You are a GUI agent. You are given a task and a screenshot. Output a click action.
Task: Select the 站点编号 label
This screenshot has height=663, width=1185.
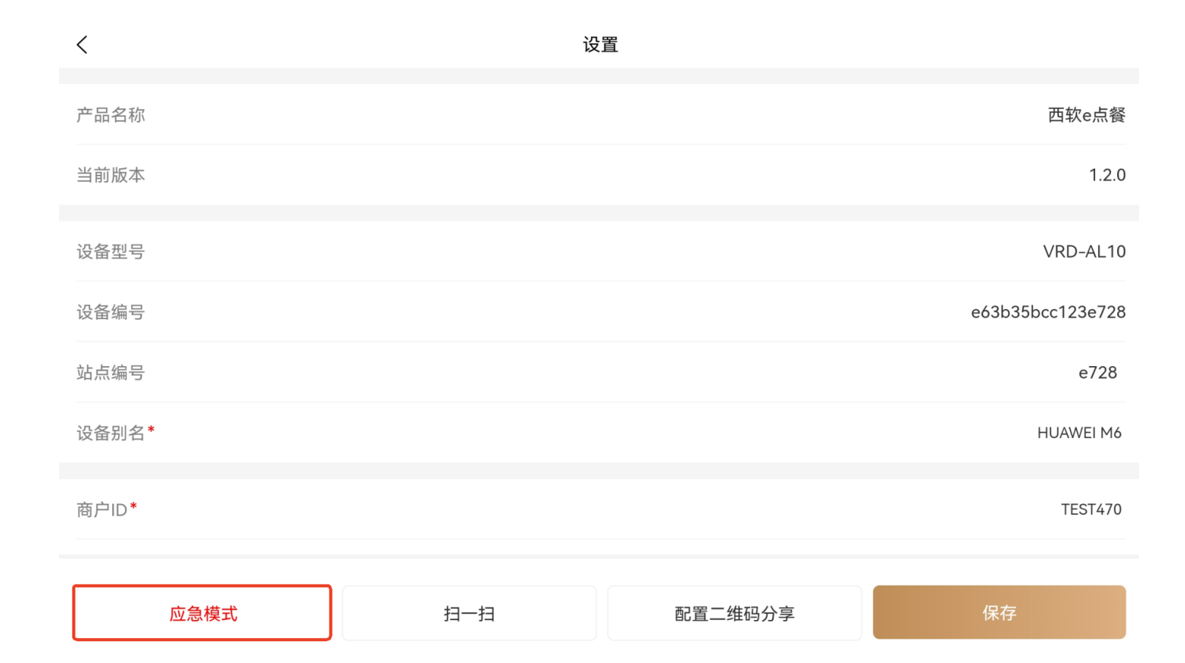(x=111, y=372)
